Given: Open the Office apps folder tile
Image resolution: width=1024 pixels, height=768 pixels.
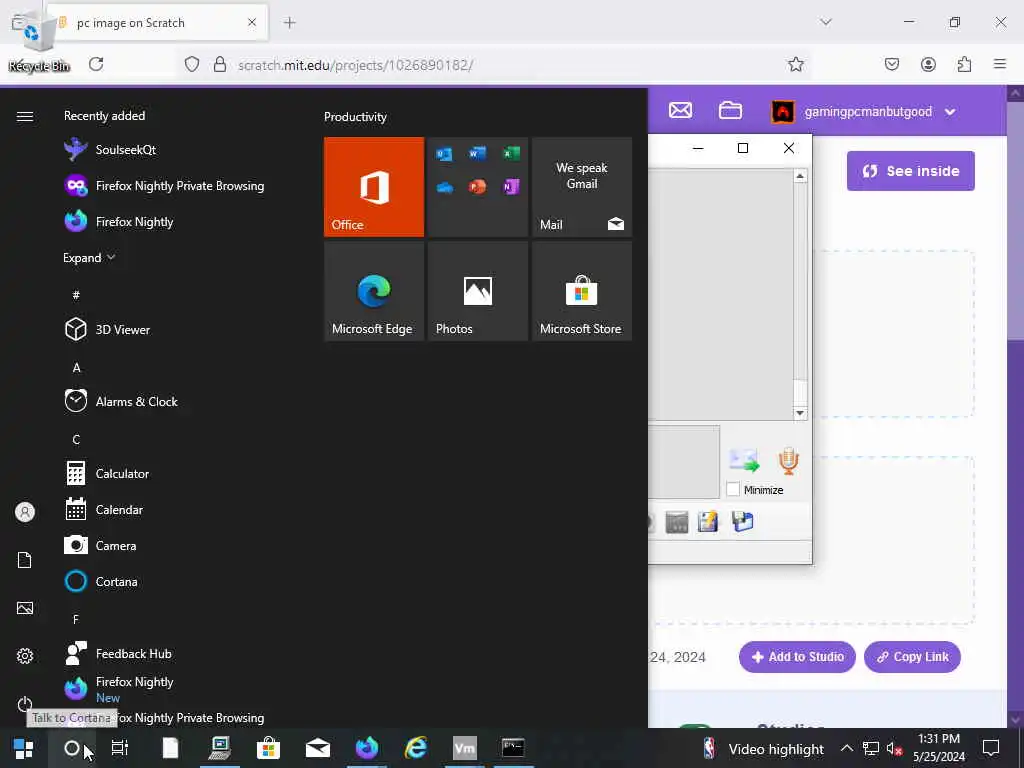Looking at the screenshot, I should 477,187.
